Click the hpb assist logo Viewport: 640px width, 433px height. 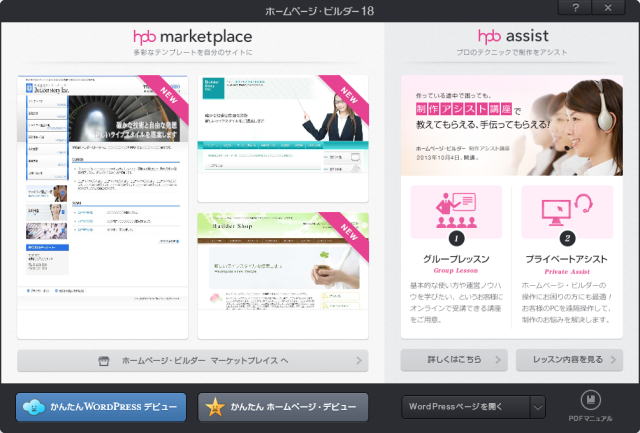click(x=513, y=36)
